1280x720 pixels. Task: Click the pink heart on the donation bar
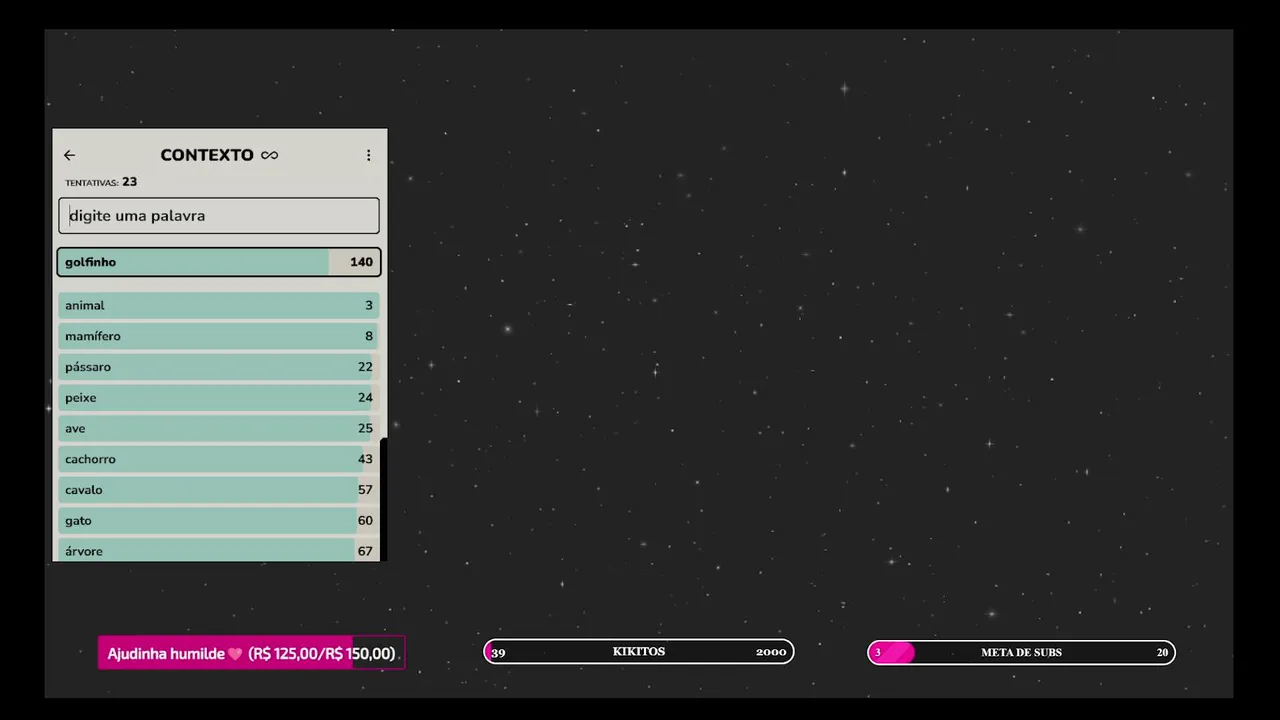click(236, 654)
